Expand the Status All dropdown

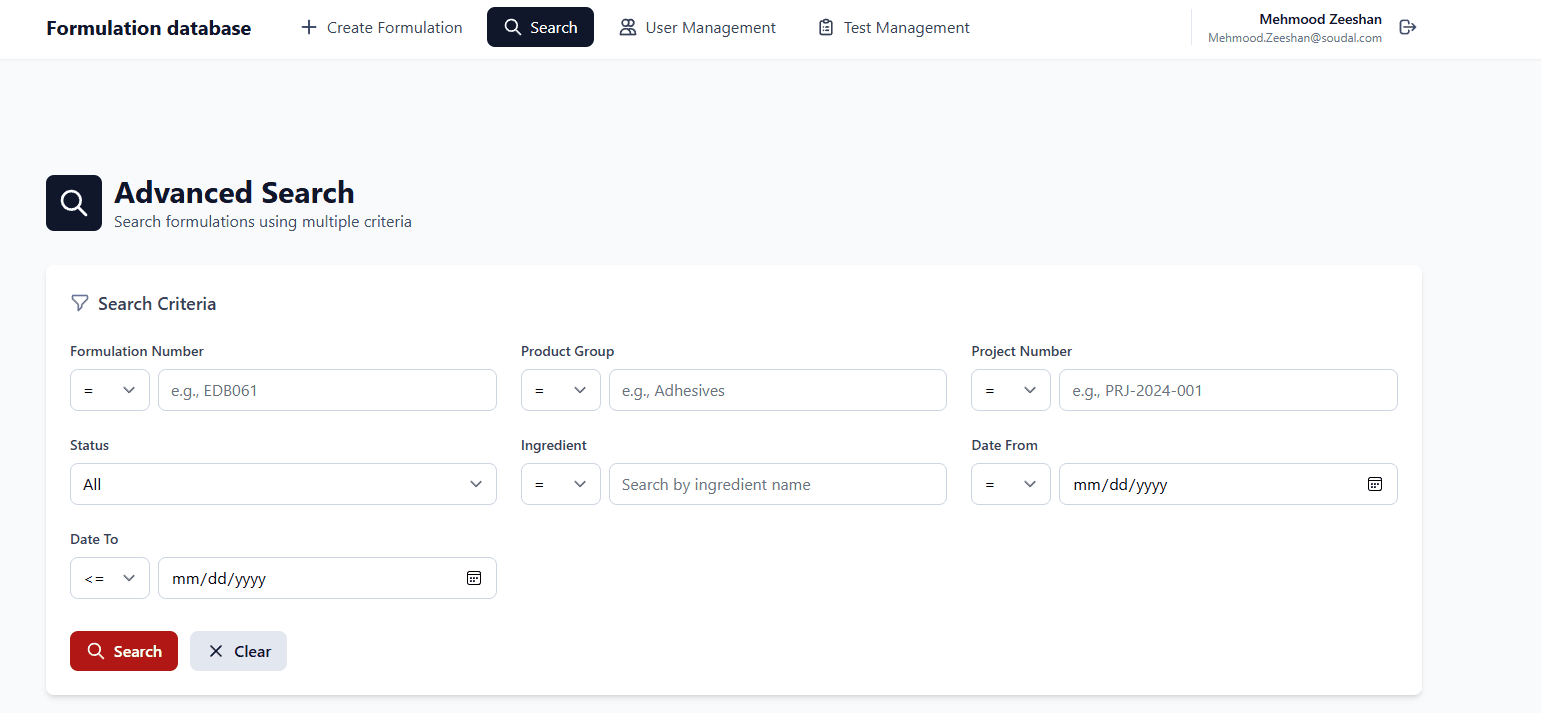click(283, 484)
